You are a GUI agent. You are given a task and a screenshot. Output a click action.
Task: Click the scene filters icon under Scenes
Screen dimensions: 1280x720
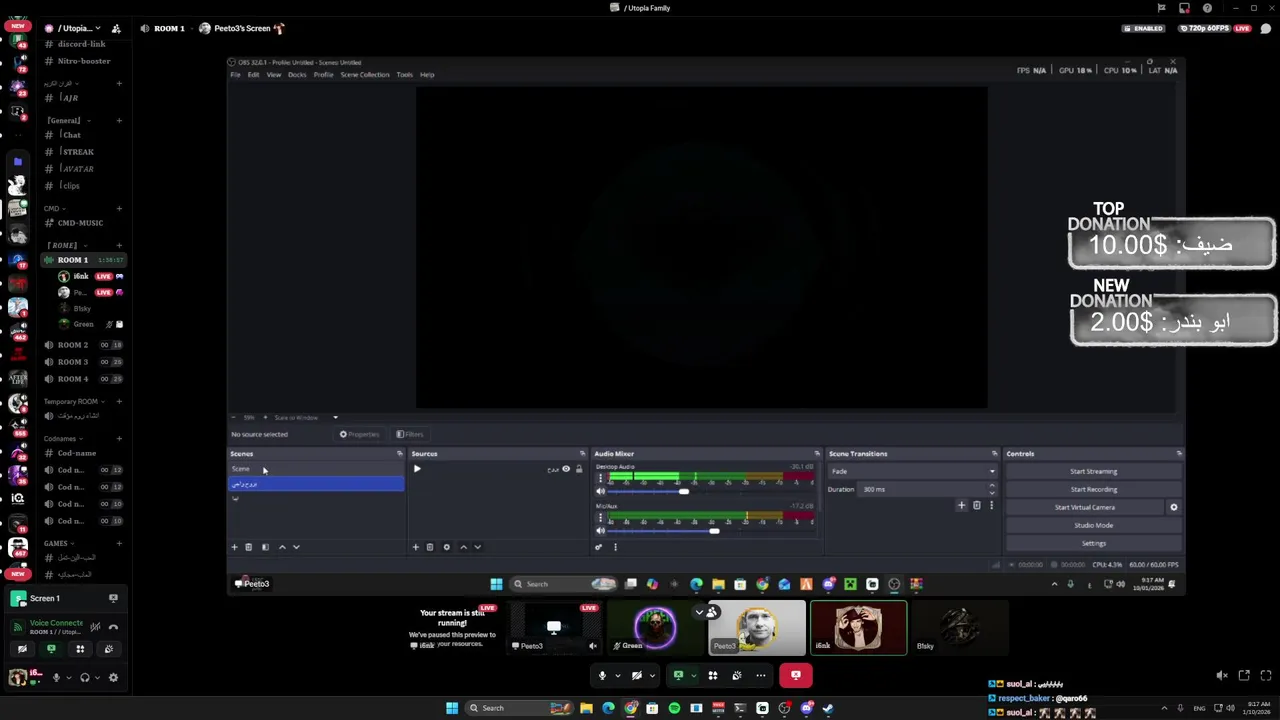point(265,547)
